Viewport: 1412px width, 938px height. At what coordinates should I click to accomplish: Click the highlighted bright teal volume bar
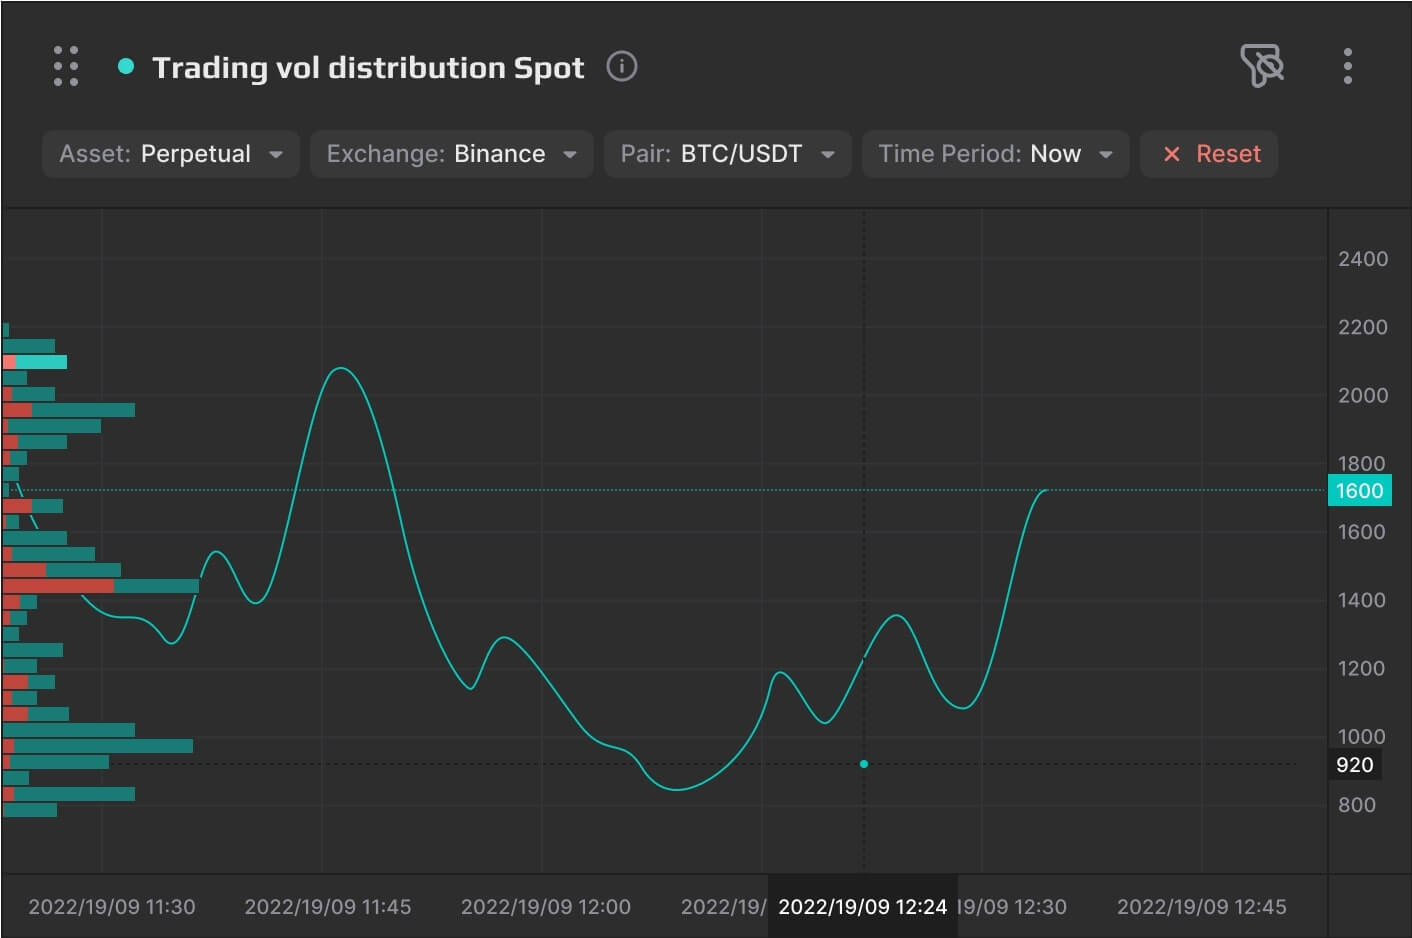[x=41, y=362]
